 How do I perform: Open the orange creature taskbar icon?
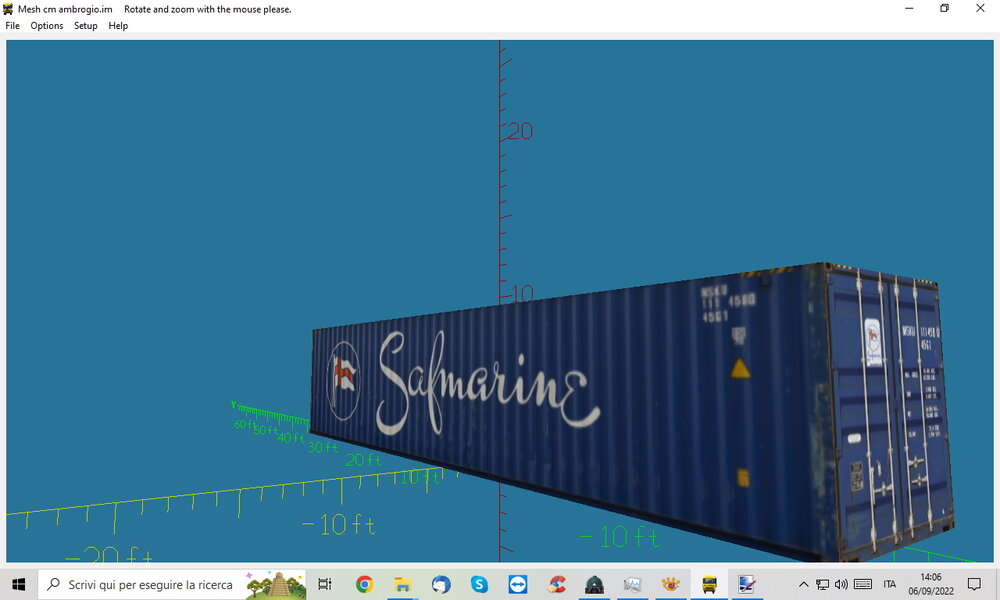click(671, 584)
